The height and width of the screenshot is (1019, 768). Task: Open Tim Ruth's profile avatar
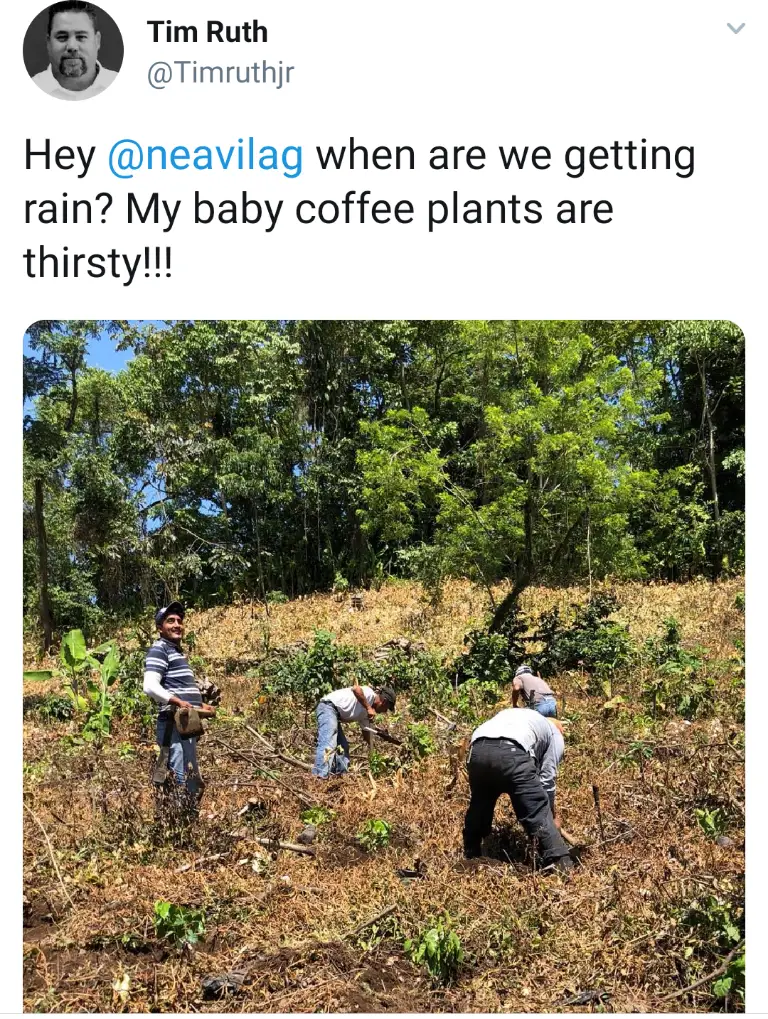coord(73,50)
